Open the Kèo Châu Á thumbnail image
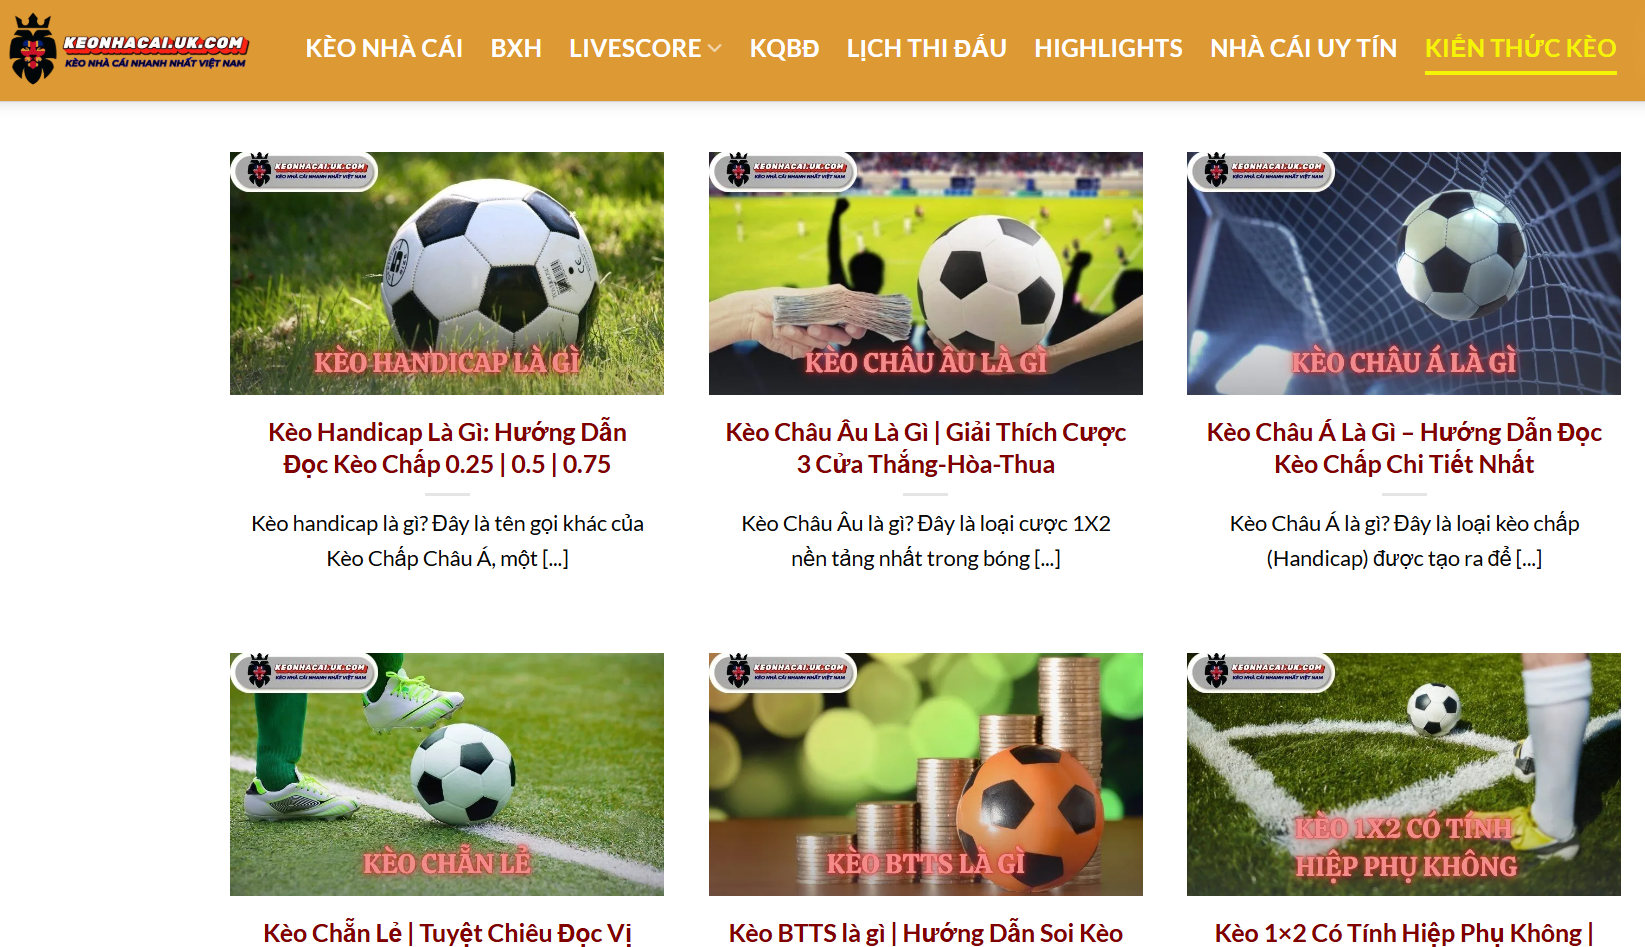 tap(1404, 273)
